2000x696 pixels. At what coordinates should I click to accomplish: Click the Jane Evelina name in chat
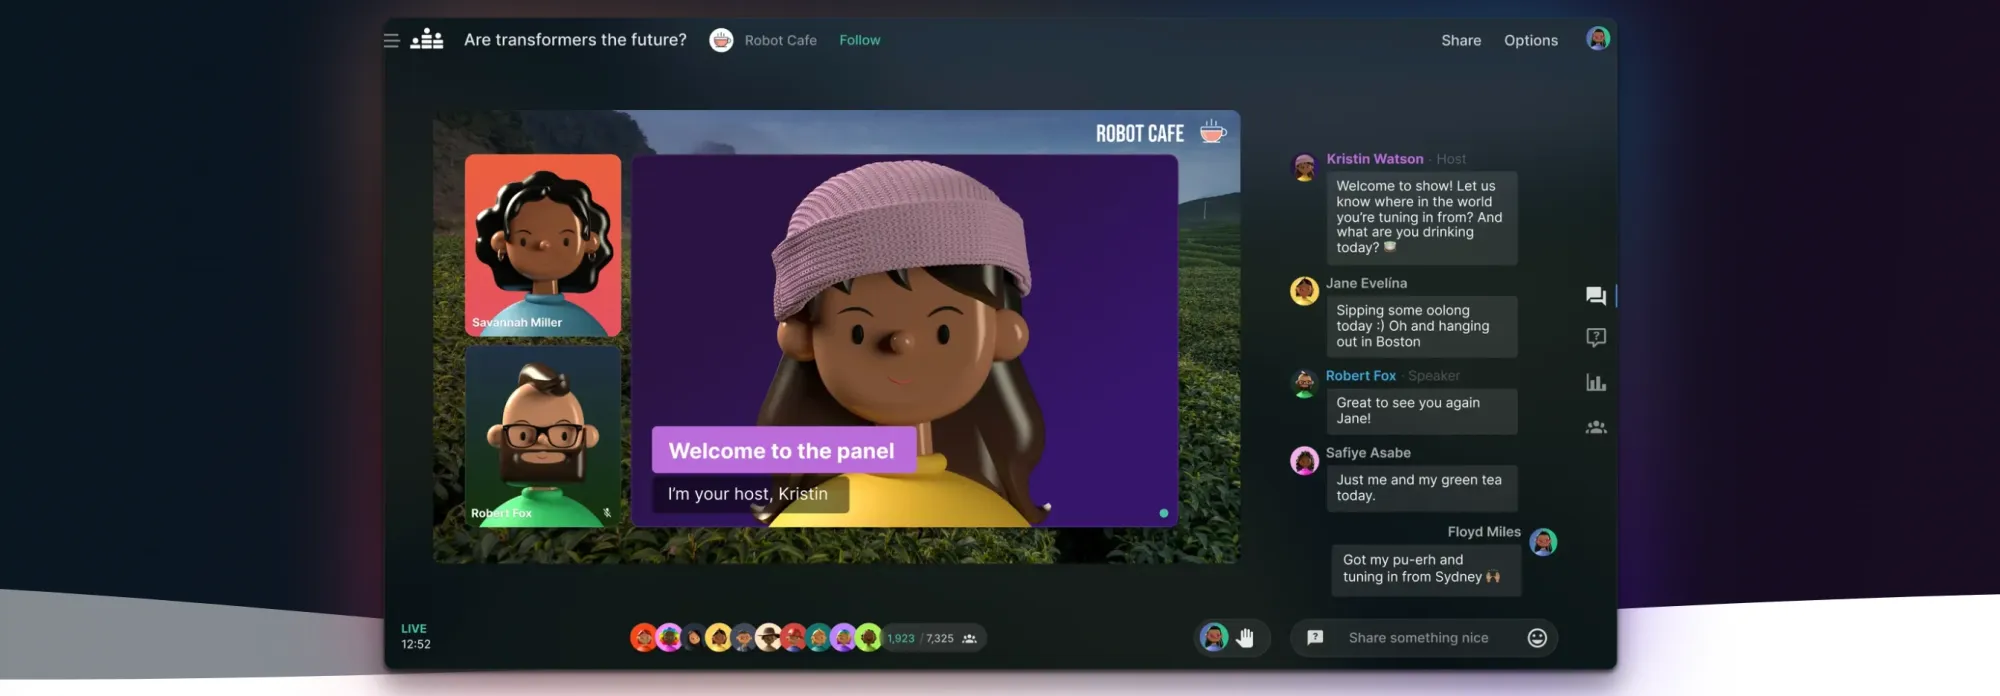(x=1366, y=283)
